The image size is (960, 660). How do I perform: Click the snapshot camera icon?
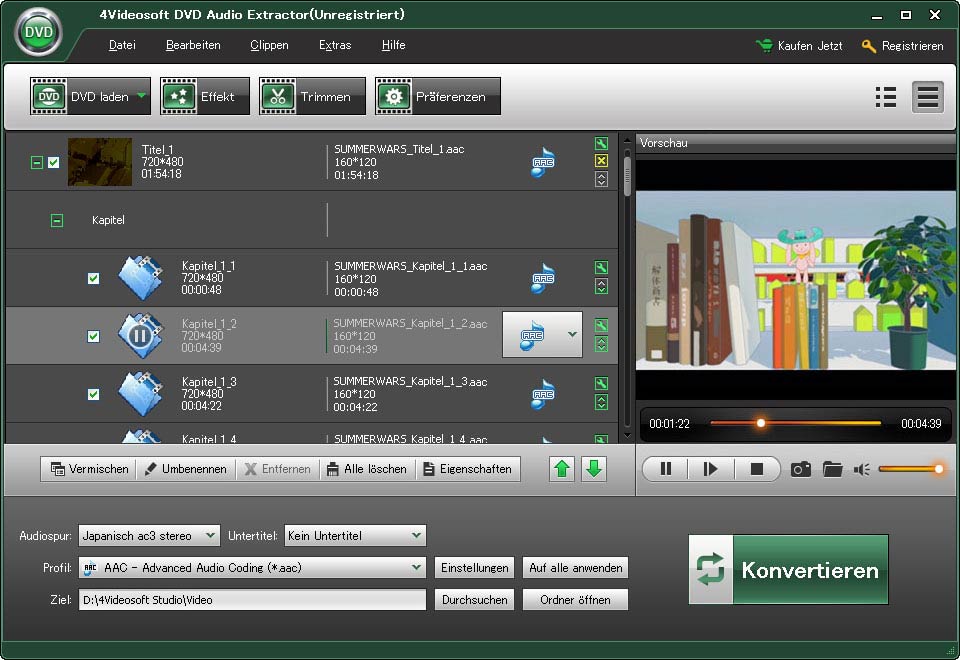801,469
